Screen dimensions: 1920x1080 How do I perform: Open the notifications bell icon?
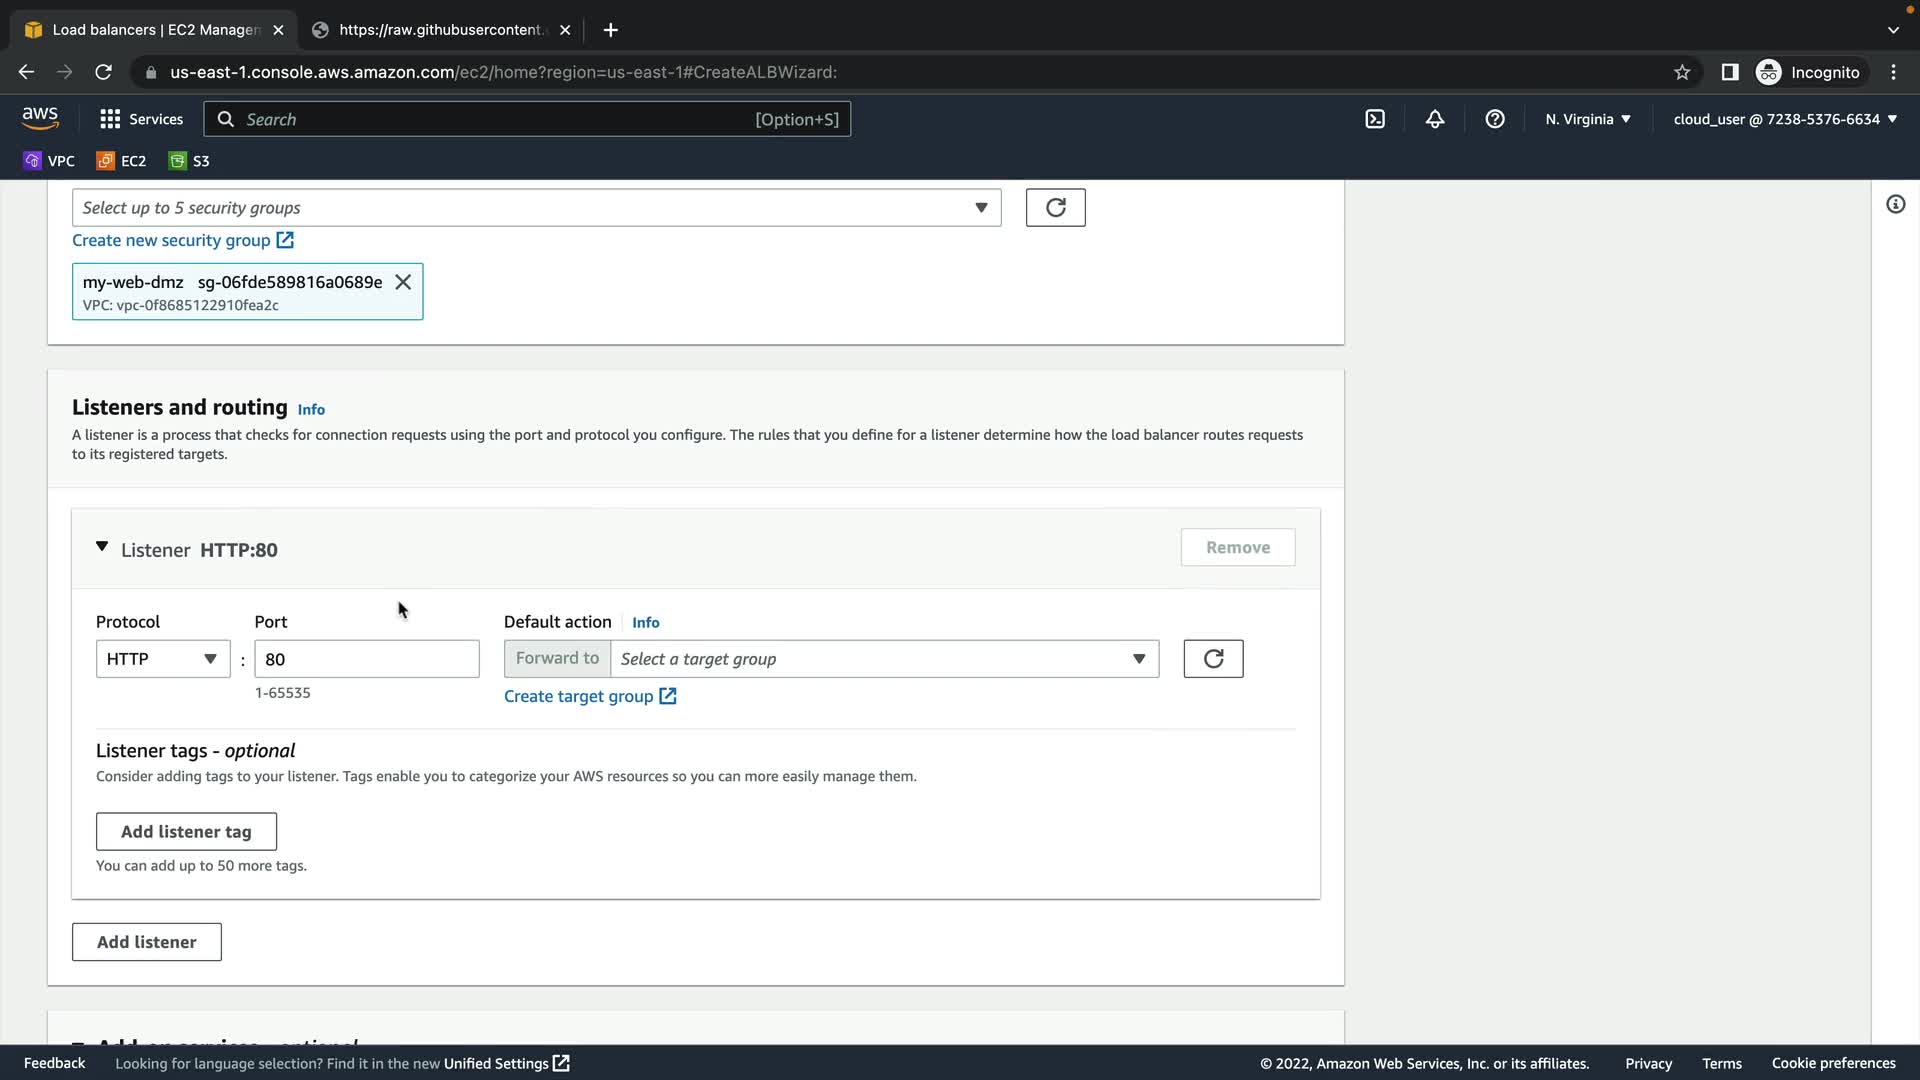(x=1435, y=119)
